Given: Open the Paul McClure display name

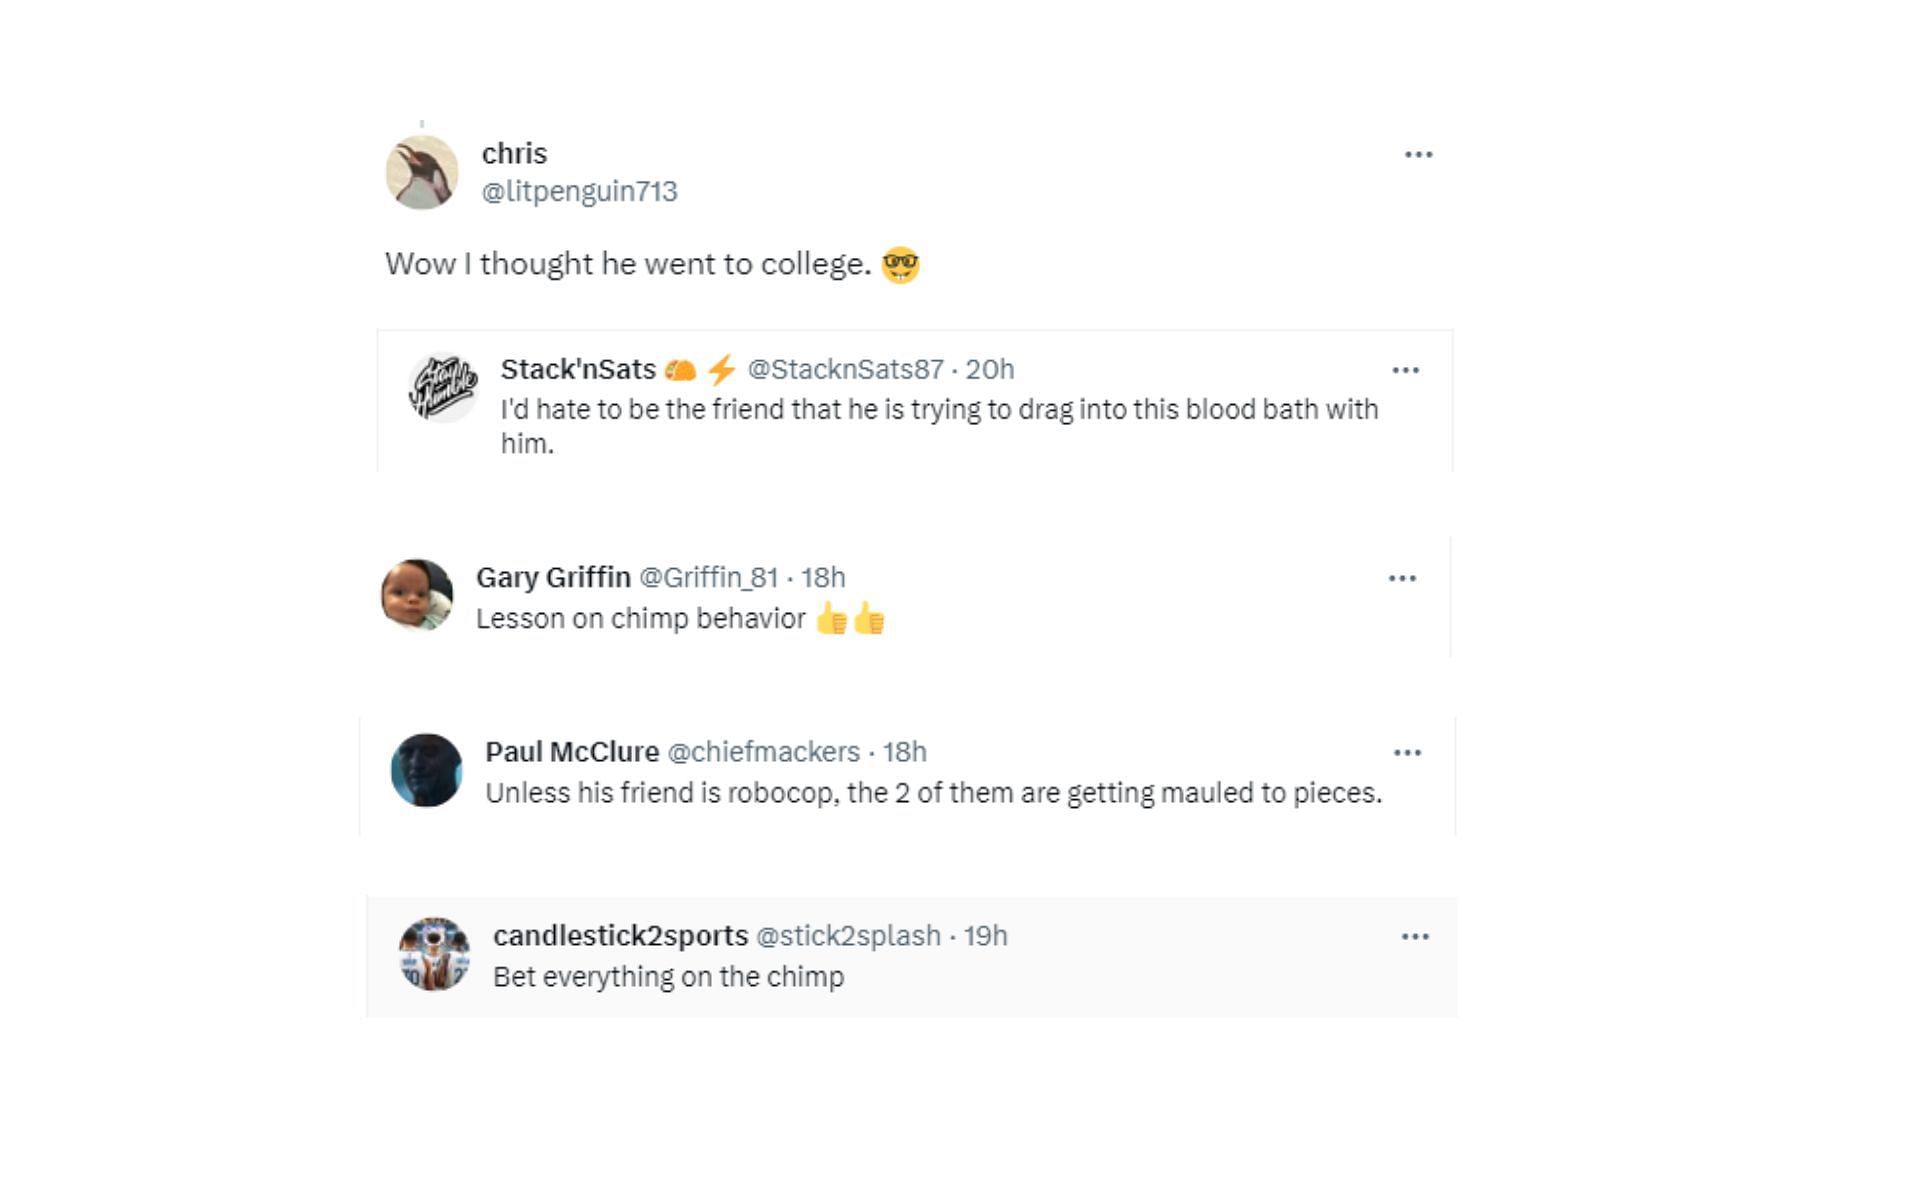Looking at the screenshot, I should pos(572,752).
